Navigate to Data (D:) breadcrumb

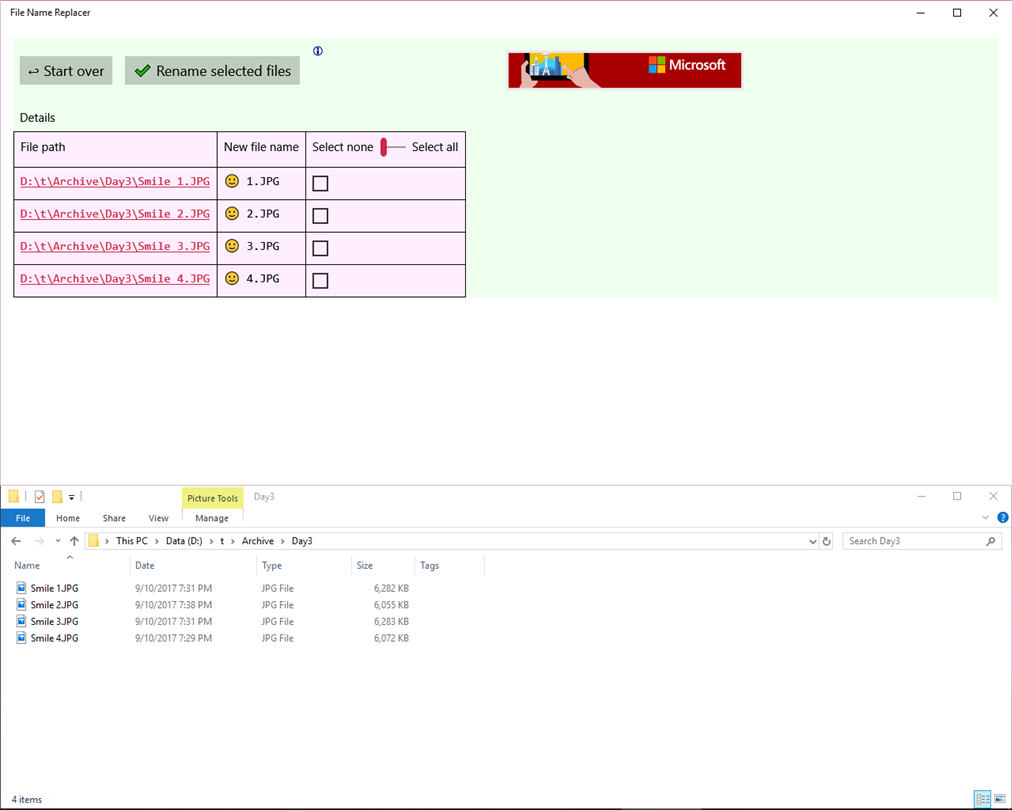click(184, 541)
